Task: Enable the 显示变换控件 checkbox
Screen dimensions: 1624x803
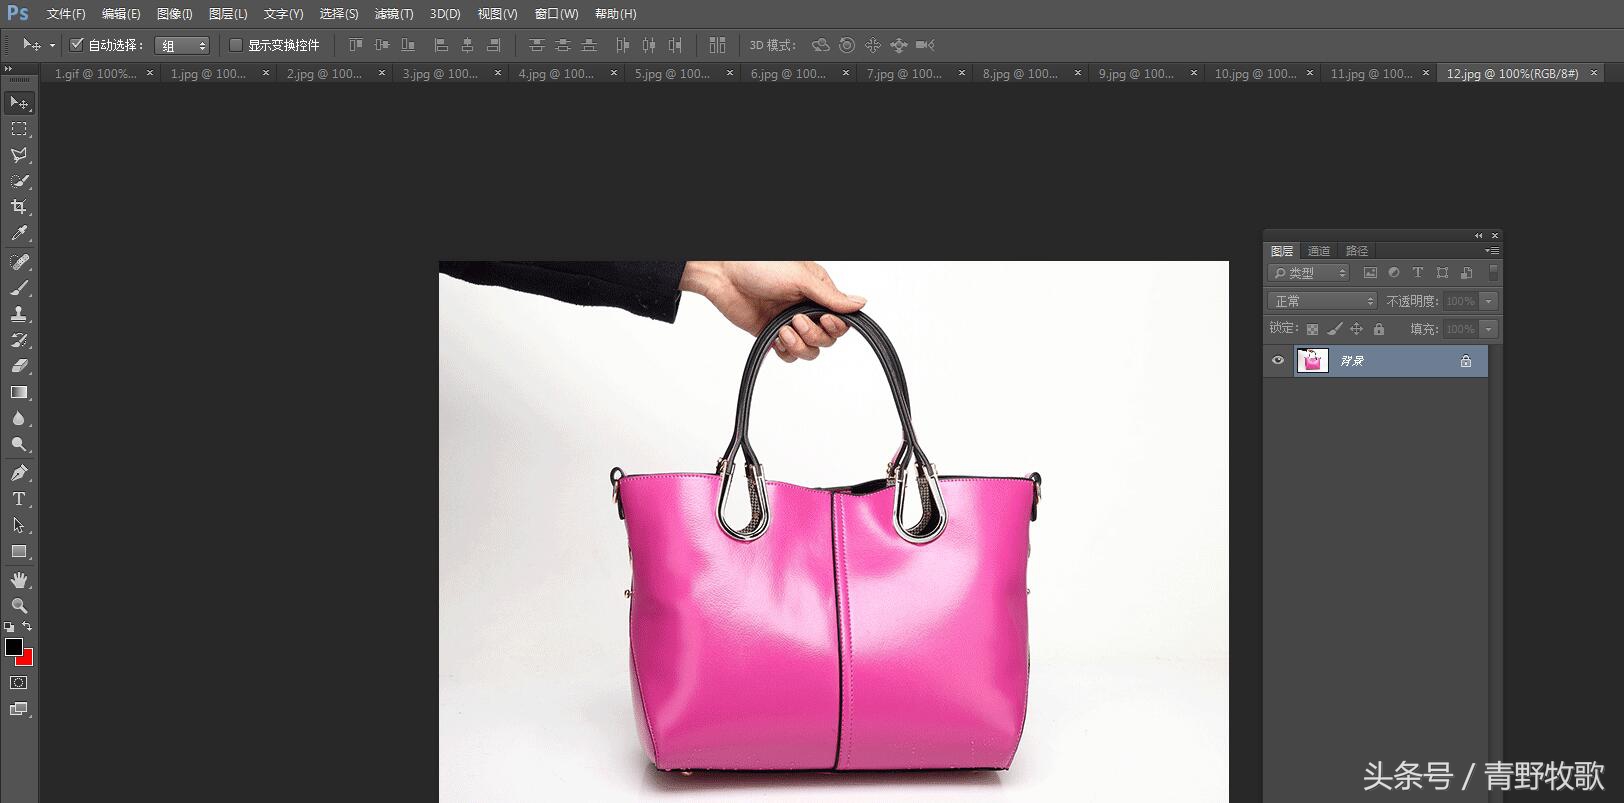Action: (236, 45)
